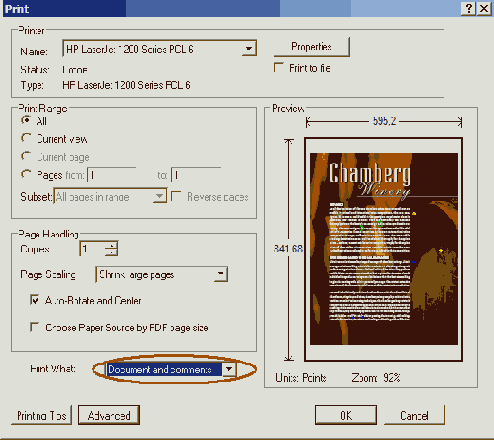Close the Print dialog
The width and height of the screenshot is (494, 440).
(484, 9)
